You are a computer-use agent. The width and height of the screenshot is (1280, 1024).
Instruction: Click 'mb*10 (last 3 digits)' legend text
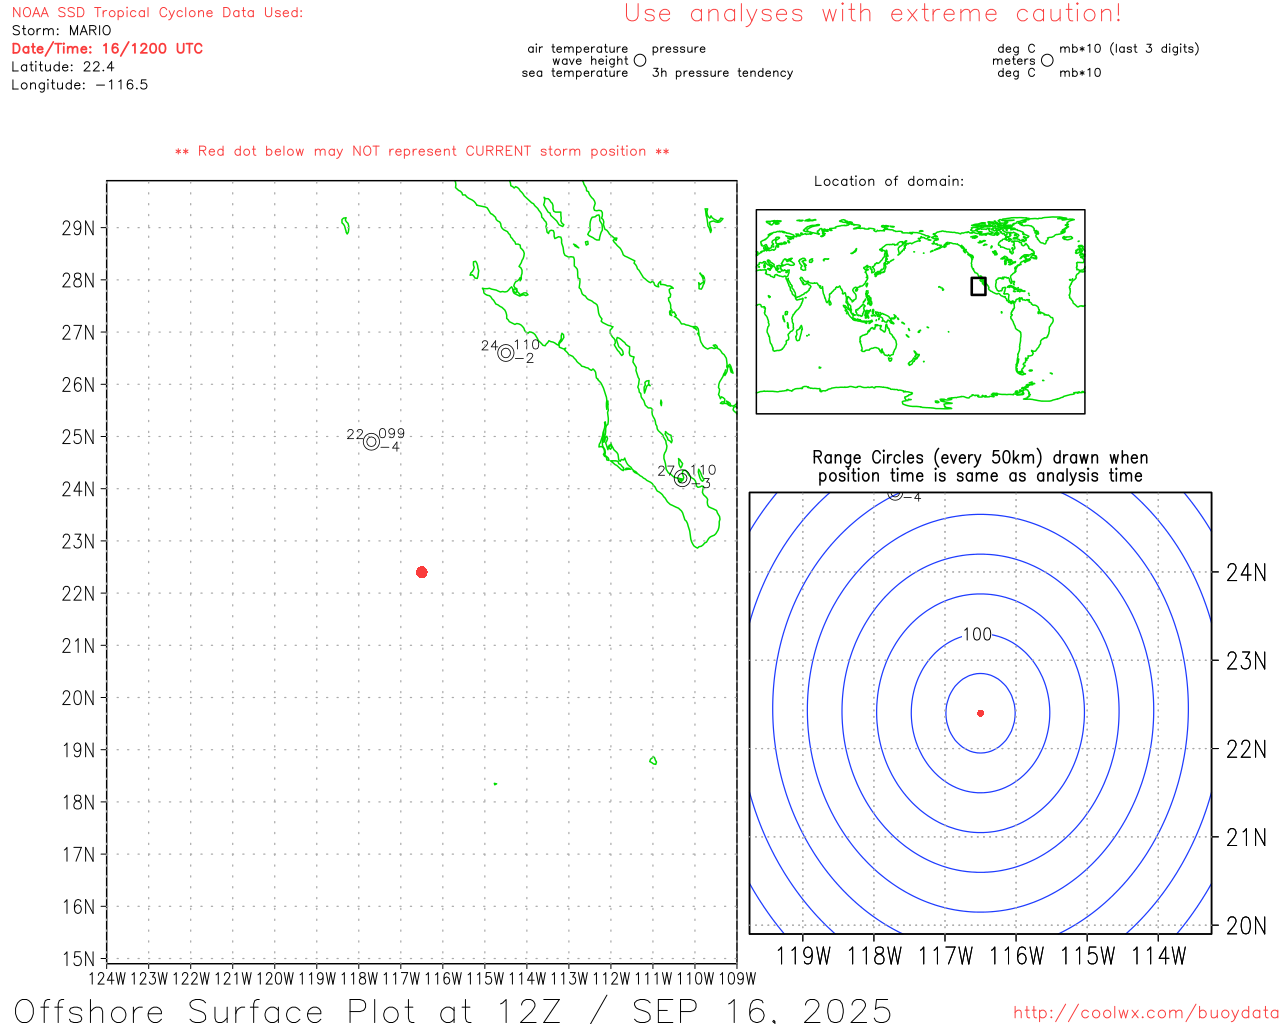point(1129,49)
